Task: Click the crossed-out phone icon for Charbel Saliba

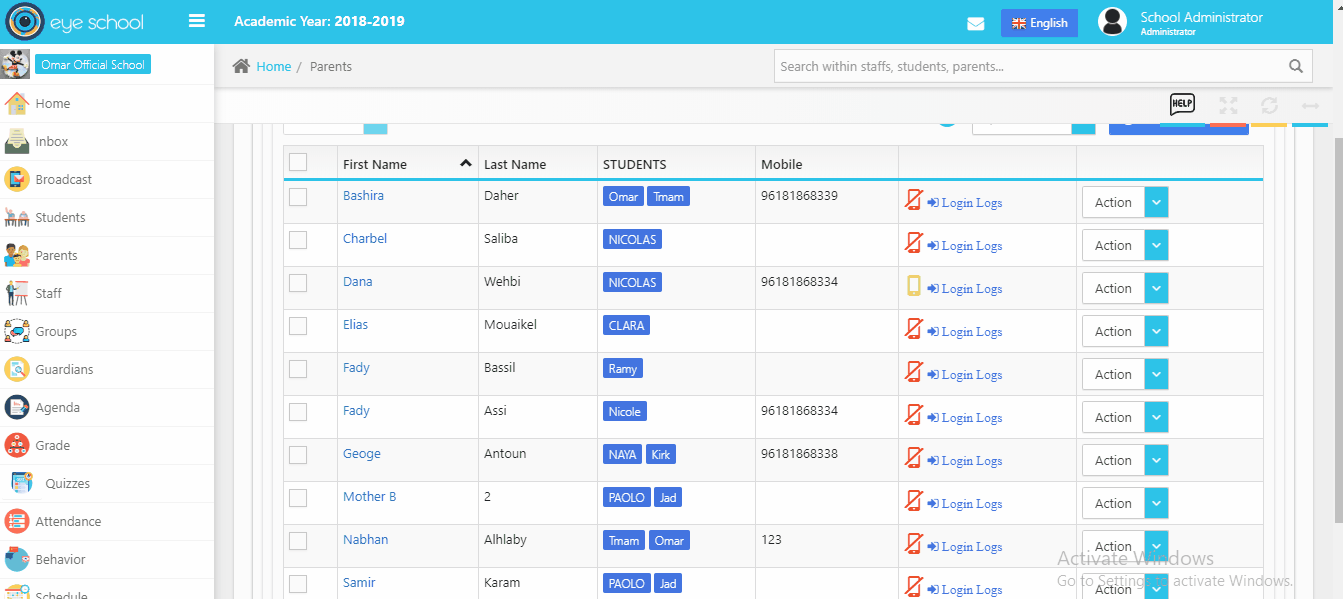Action: [x=913, y=243]
